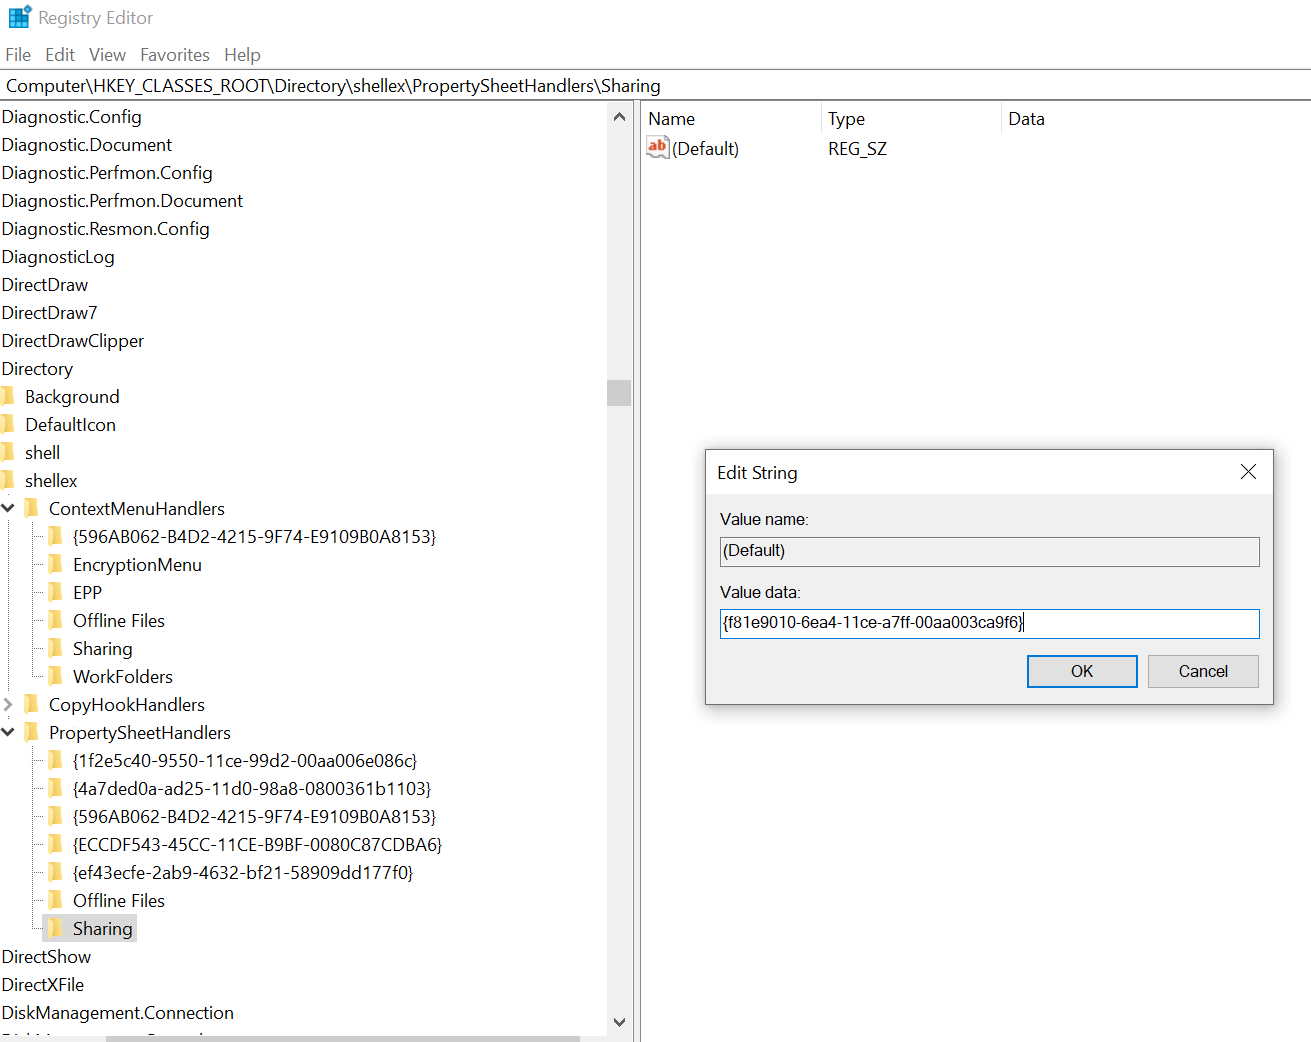The image size is (1311, 1042).
Task: Click the WorkFolders folder icon
Action: coord(56,676)
